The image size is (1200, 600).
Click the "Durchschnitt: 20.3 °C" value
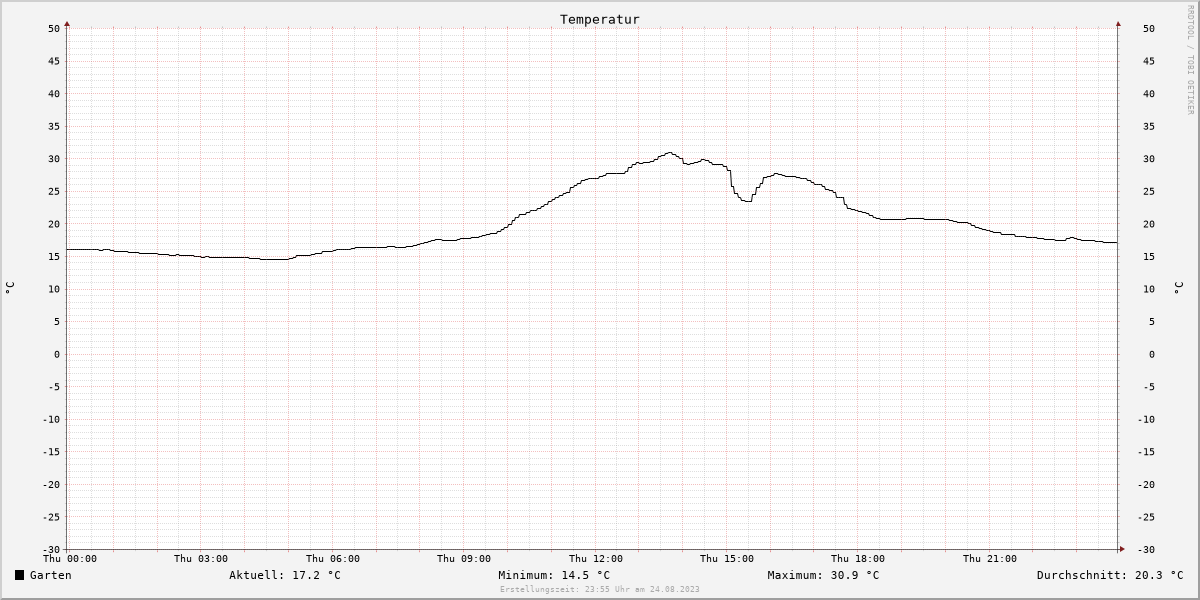point(1110,575)
